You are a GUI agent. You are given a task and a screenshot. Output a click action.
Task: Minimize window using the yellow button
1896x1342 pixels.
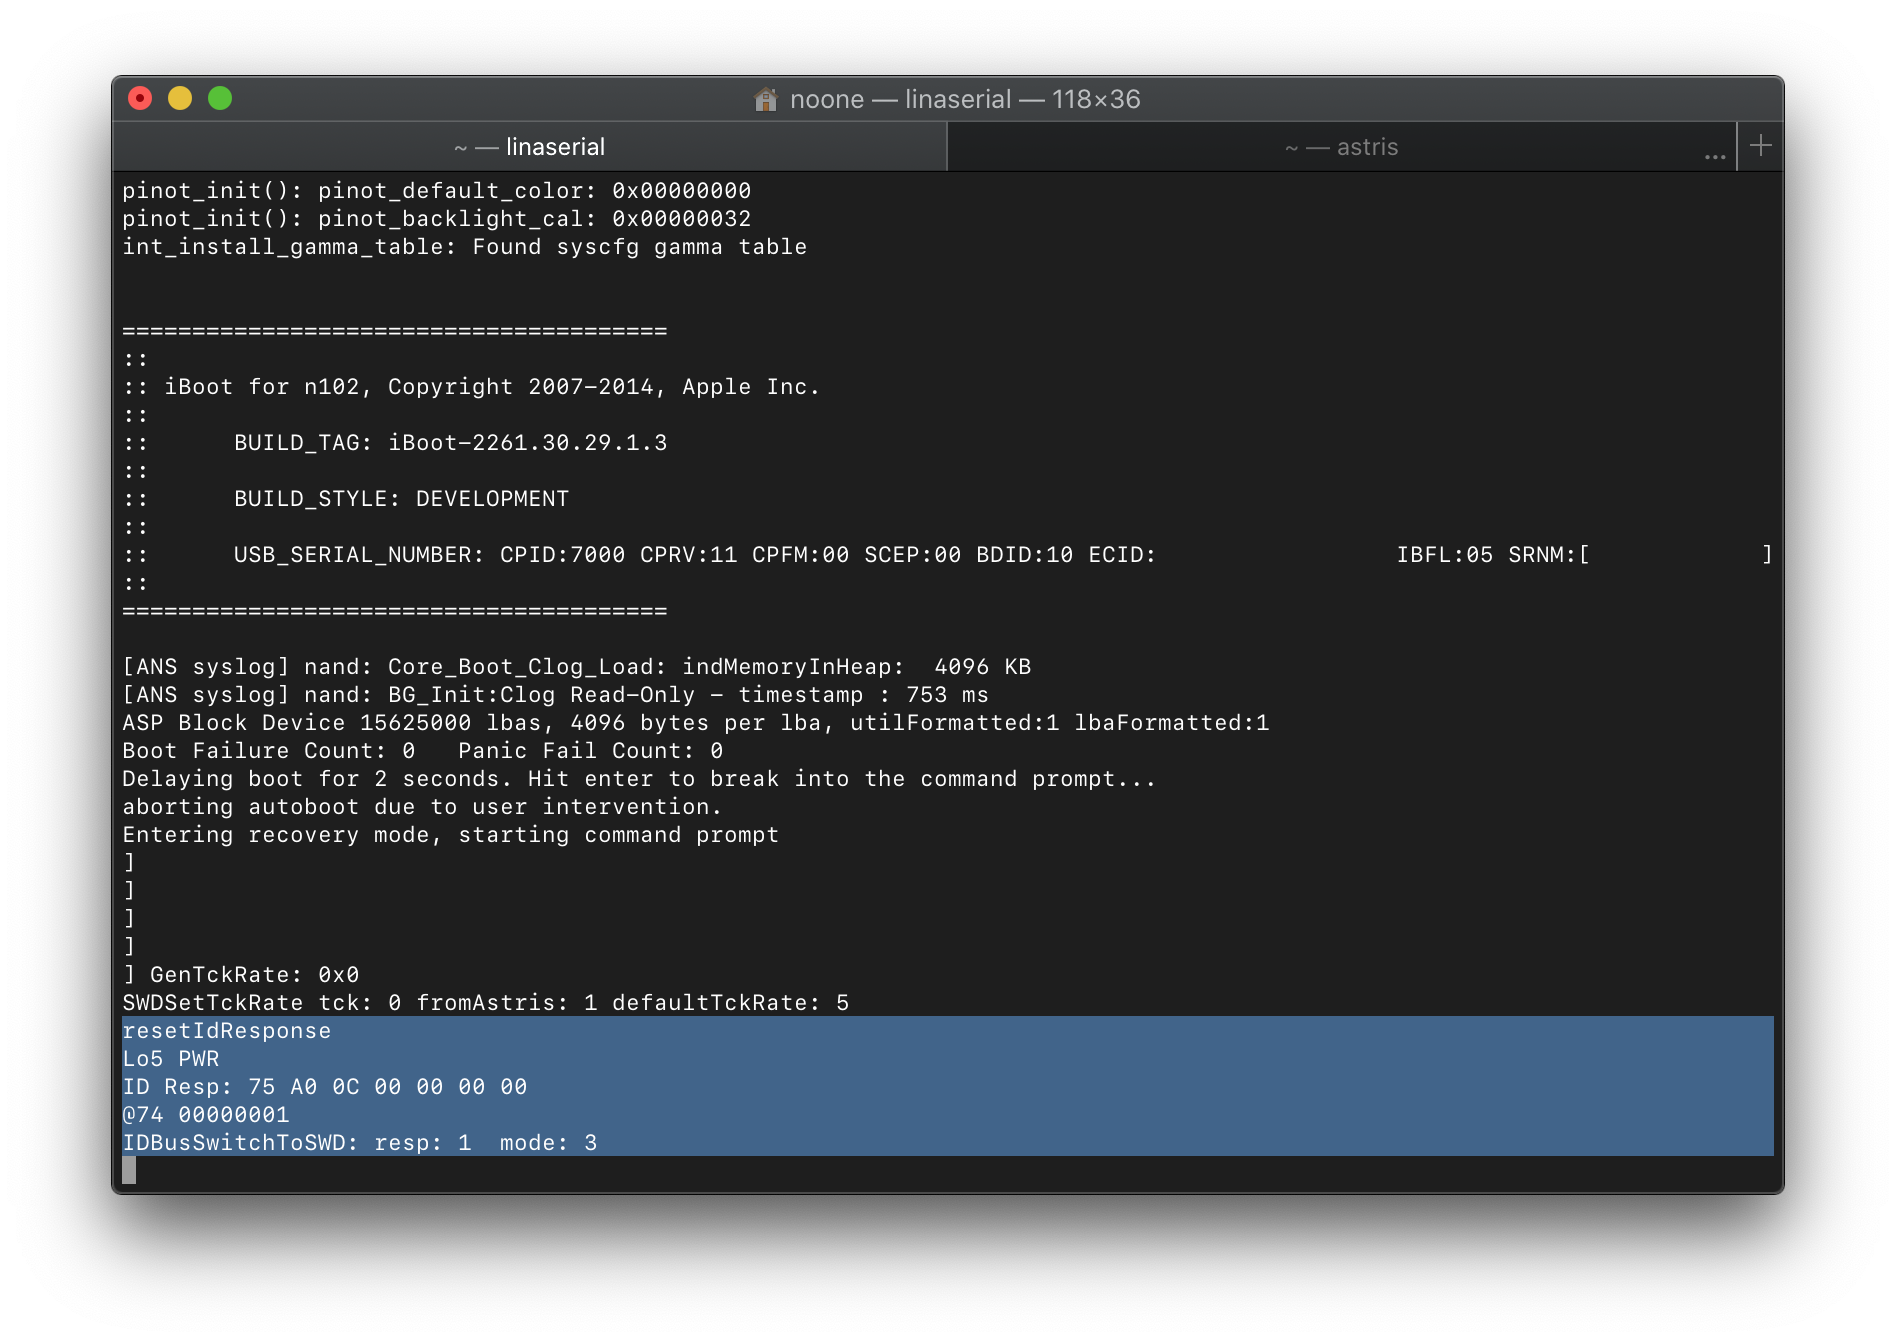[x=180, y=98]
